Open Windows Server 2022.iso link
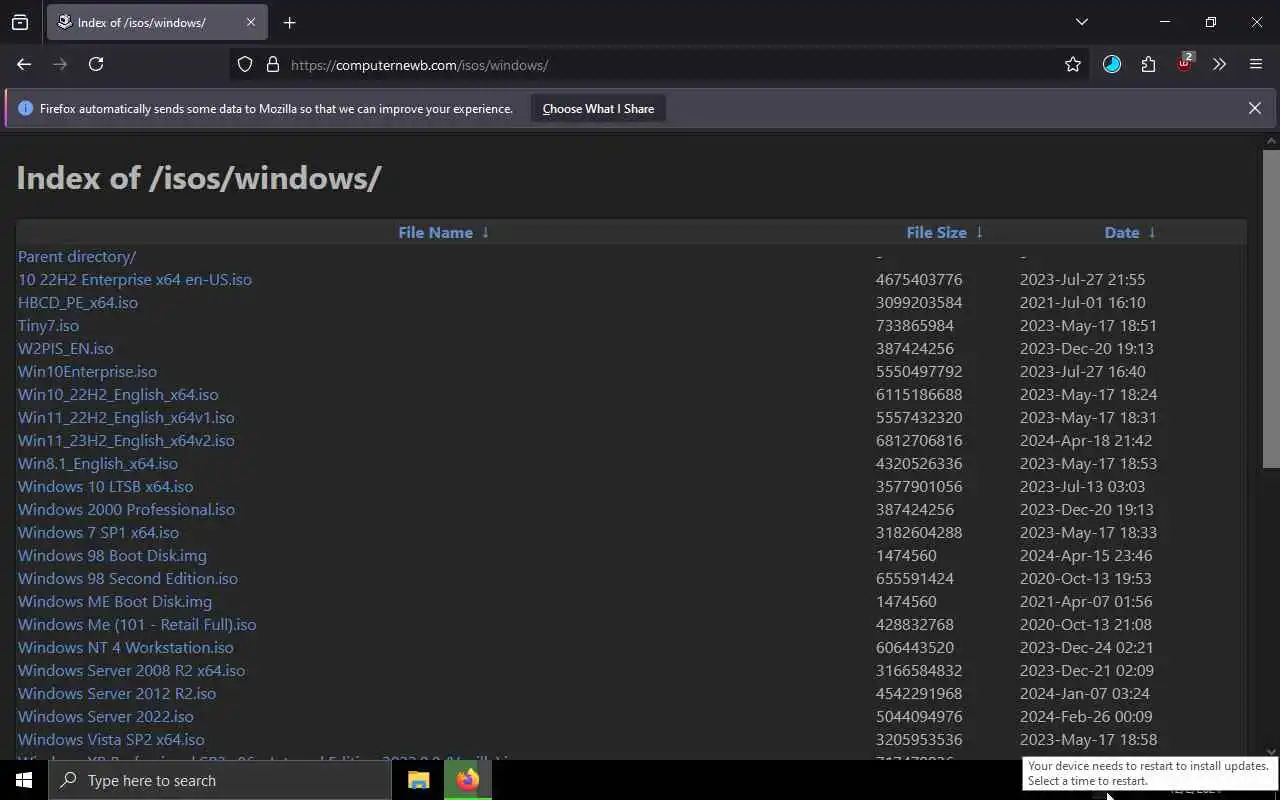The width and height of the screenshot is (1280, 800). (106, 717)
